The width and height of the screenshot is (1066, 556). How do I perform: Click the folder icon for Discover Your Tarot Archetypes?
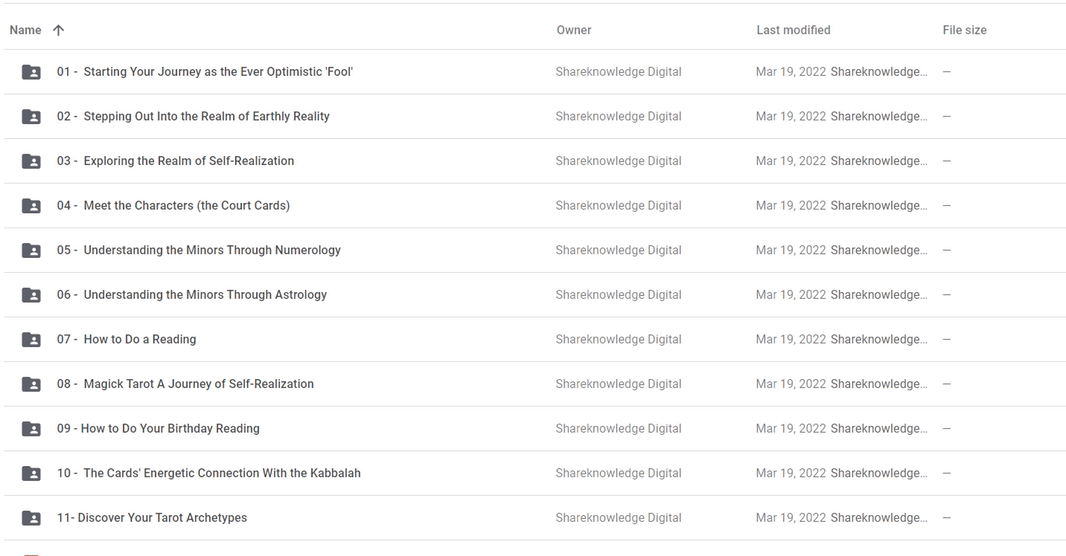coord(31,518)
